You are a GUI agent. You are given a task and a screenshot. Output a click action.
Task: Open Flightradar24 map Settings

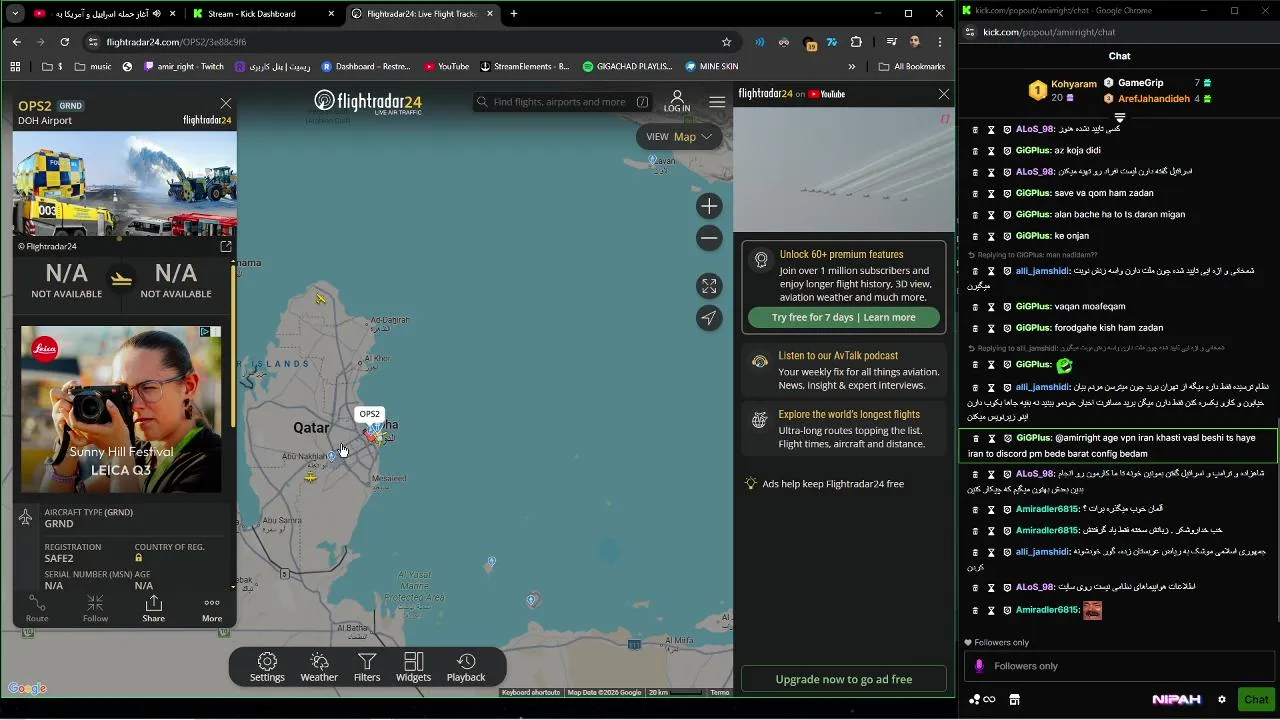tap(267, 667)
